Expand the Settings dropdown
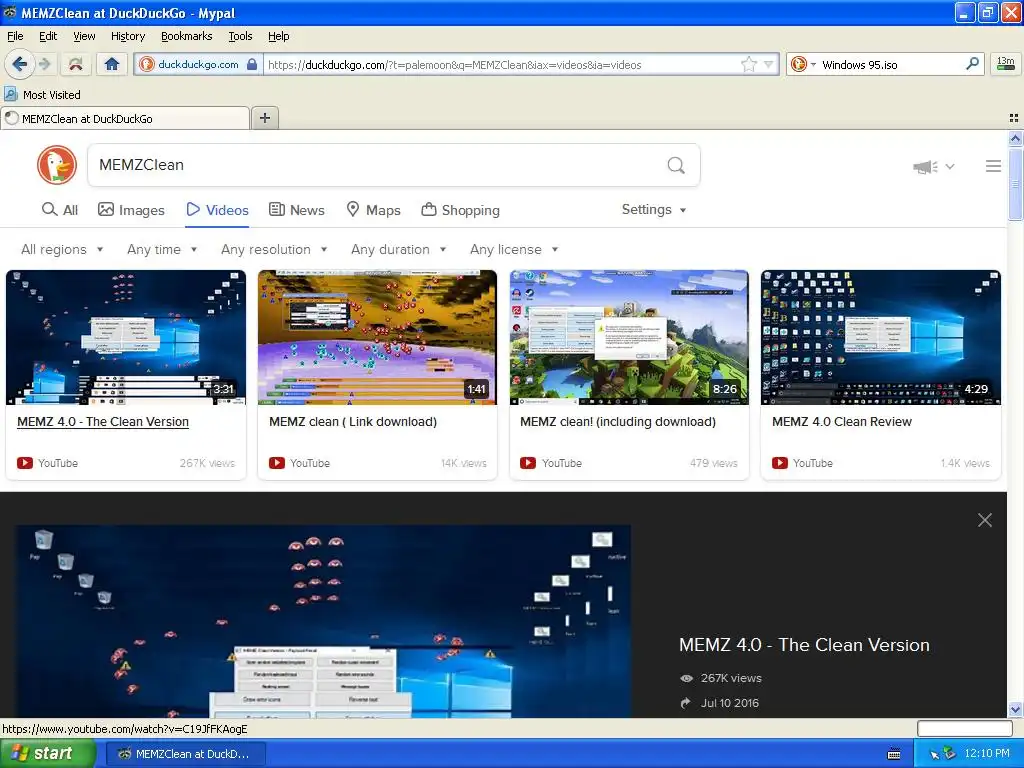1024x768 pixels. pyautogui.click(x=654, y=210)
